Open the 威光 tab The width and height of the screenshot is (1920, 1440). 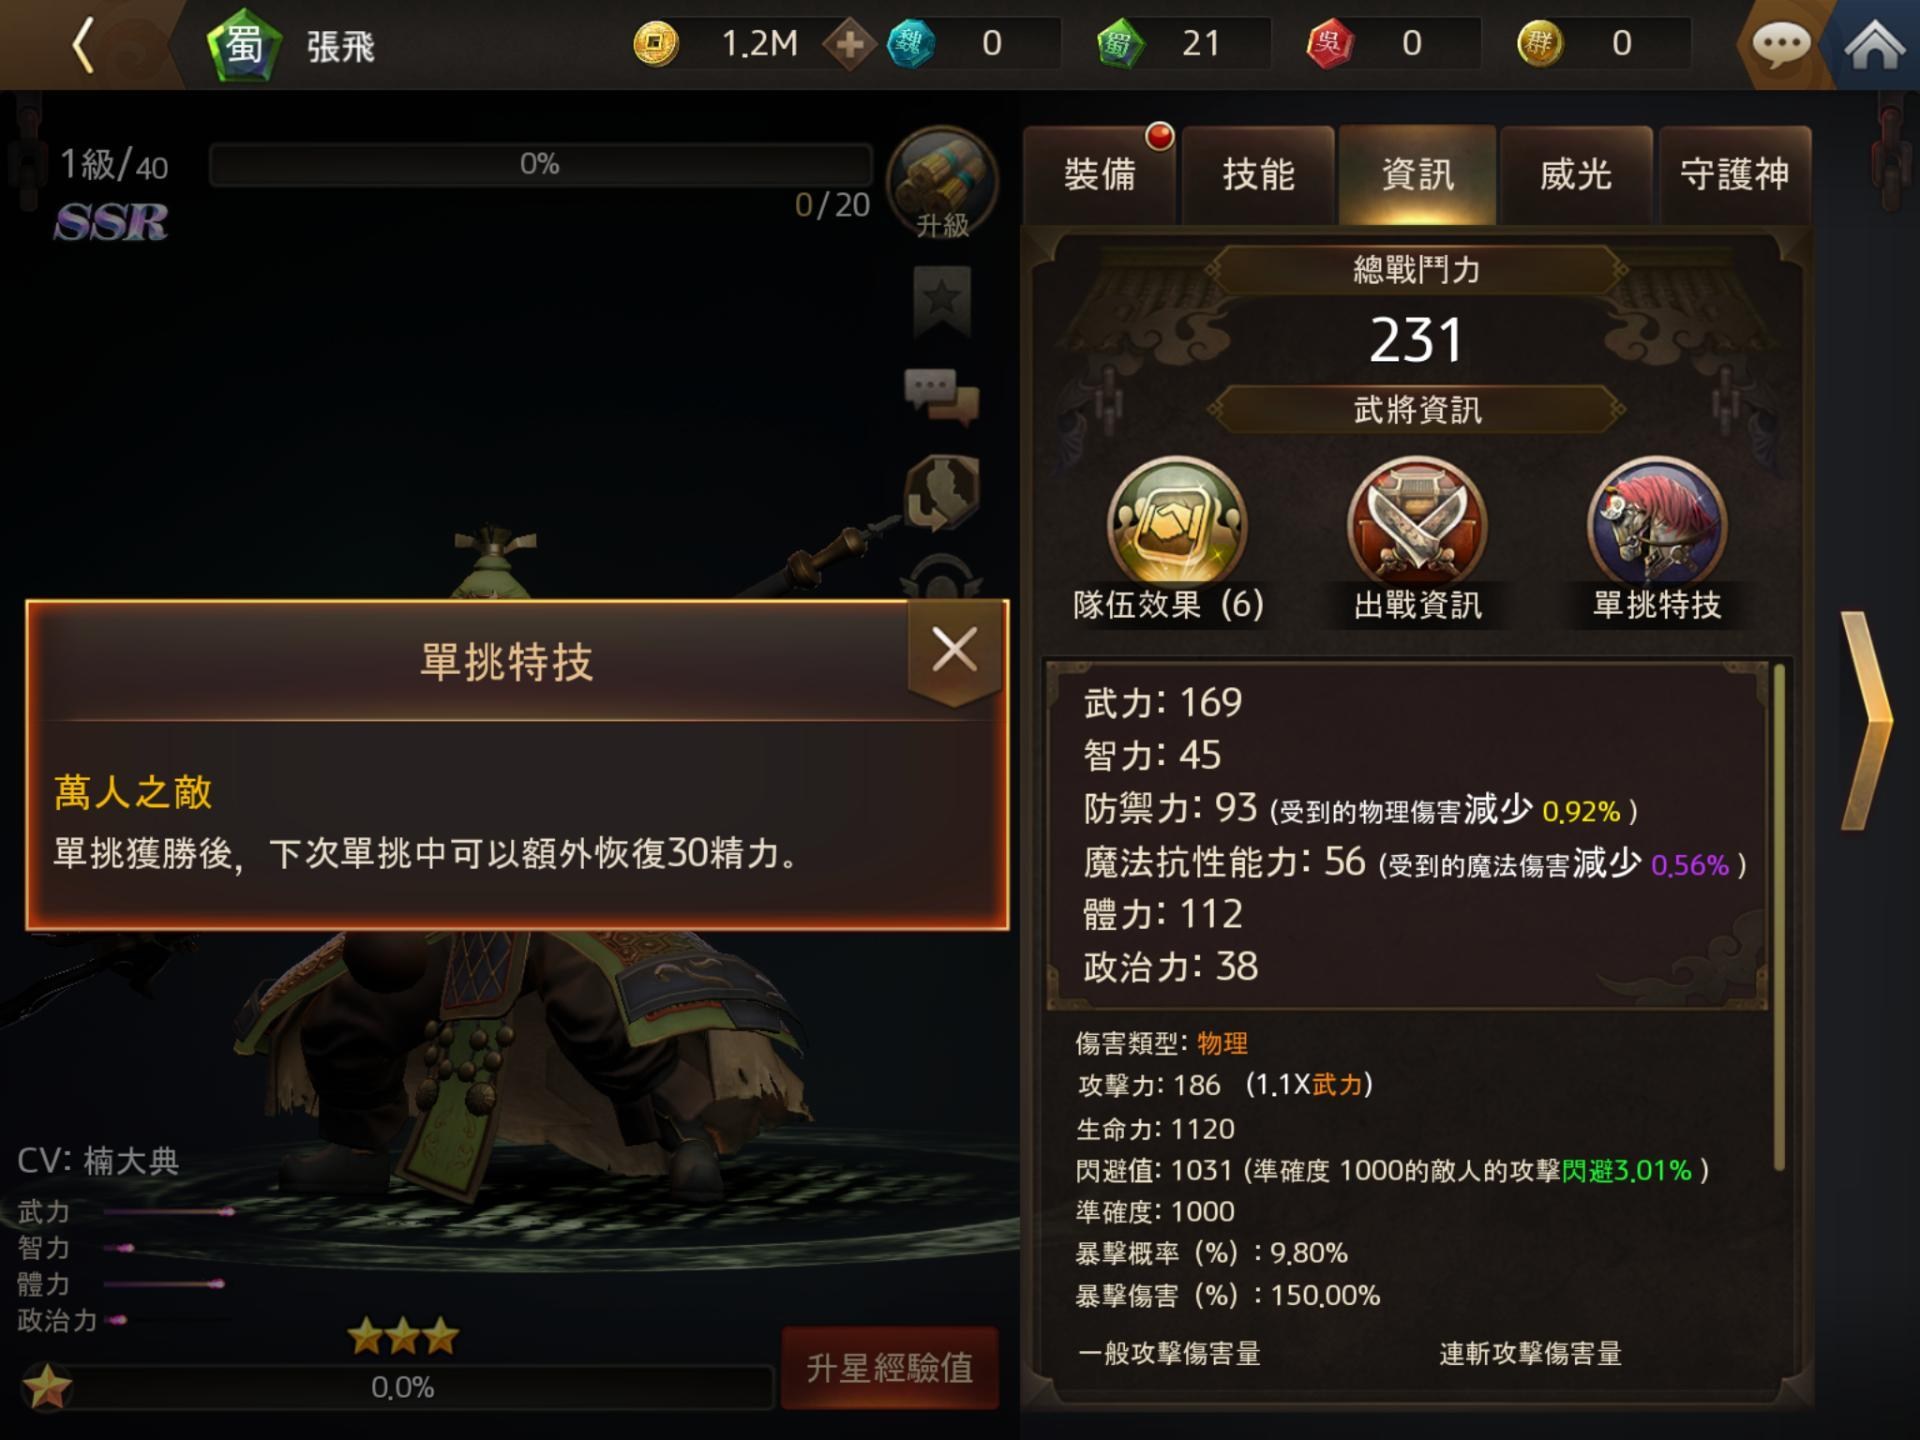[1576, 175]
